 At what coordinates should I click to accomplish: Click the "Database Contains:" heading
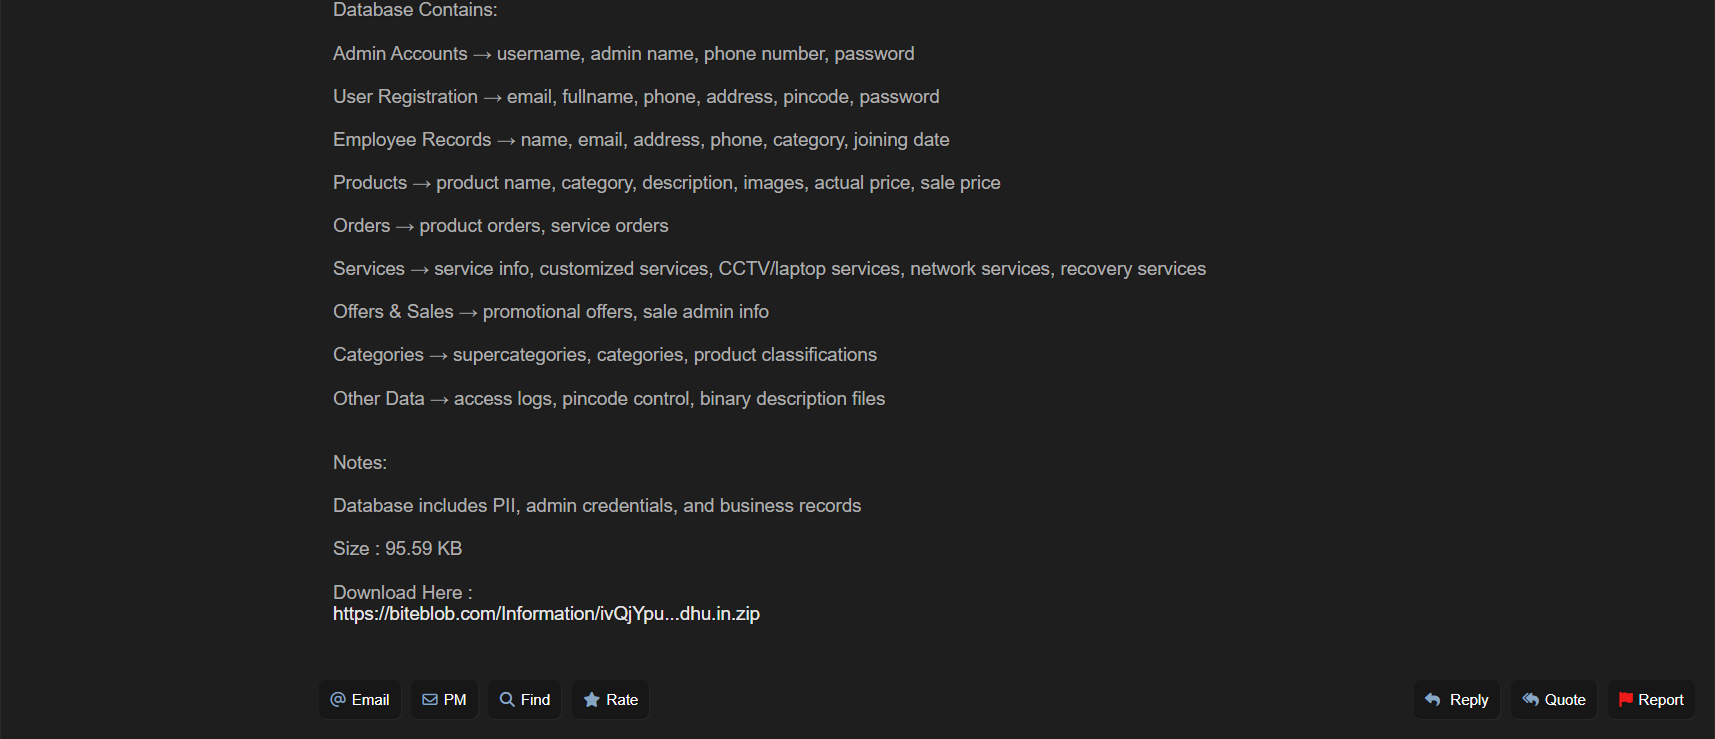415,10
